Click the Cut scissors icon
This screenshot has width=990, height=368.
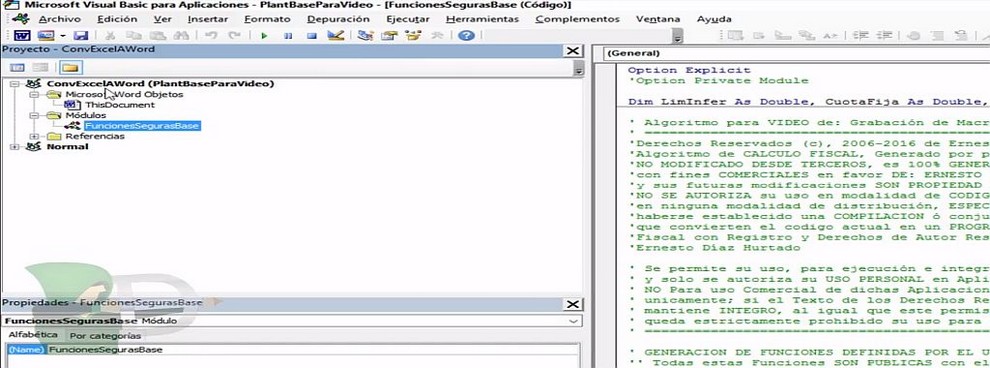coord(110,36)
